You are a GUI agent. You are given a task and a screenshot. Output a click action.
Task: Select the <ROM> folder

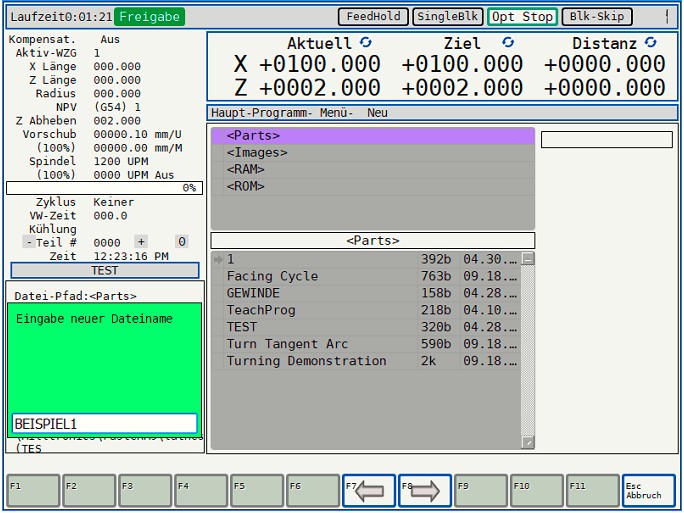pyautogui.click(x=373, y=187)
